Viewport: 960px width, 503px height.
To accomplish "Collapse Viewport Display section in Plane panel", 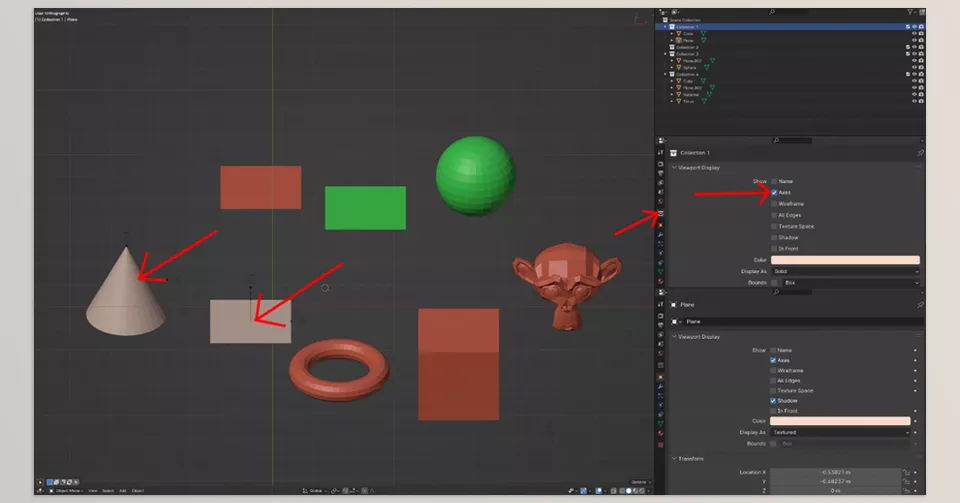I will [675, 337].
